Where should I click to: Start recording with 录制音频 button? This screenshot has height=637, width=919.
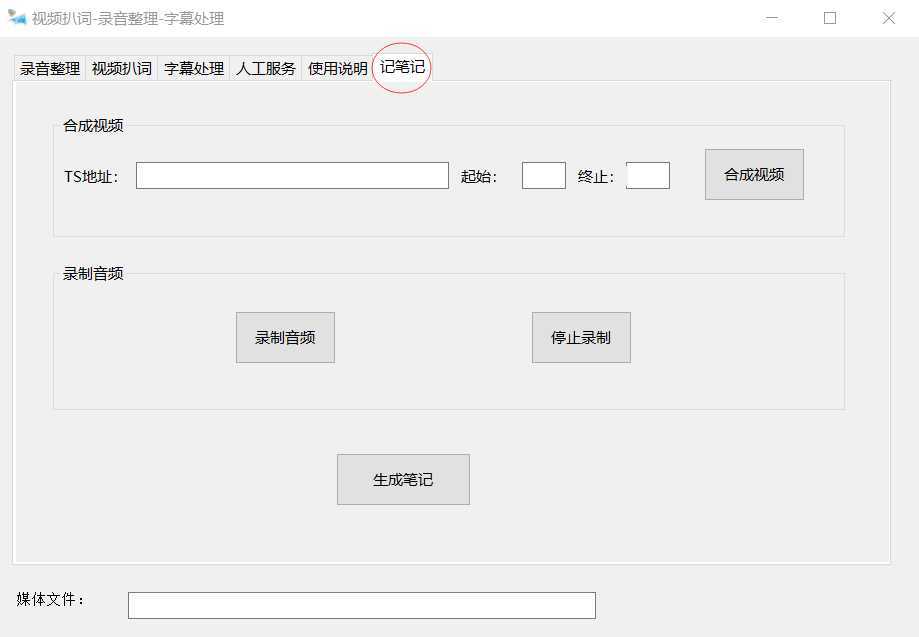pos(285,338)
